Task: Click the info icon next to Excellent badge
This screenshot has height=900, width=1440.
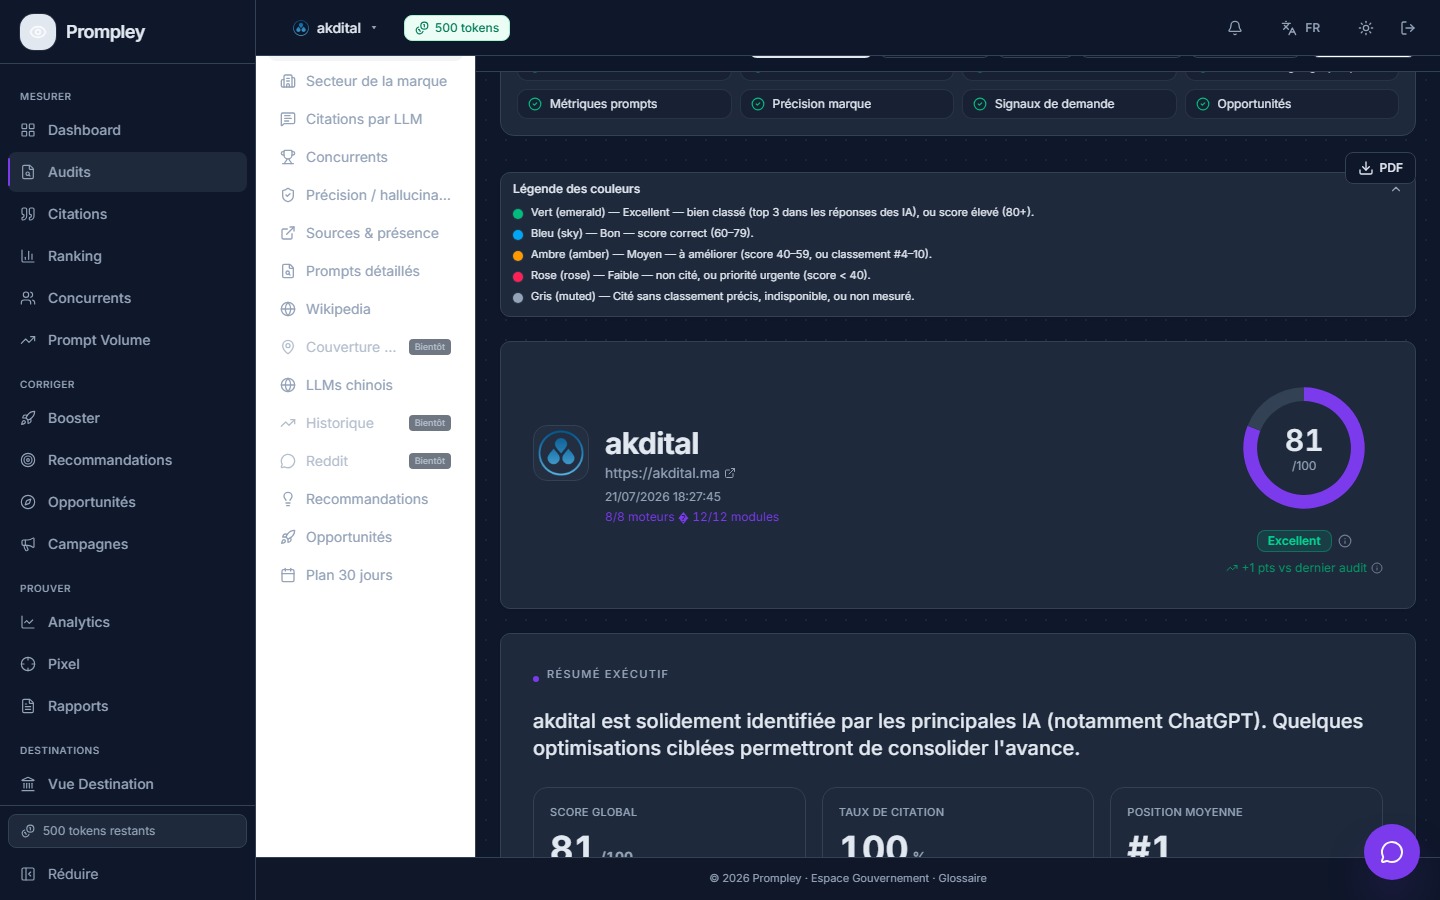Action: [x=1345, y=541]
